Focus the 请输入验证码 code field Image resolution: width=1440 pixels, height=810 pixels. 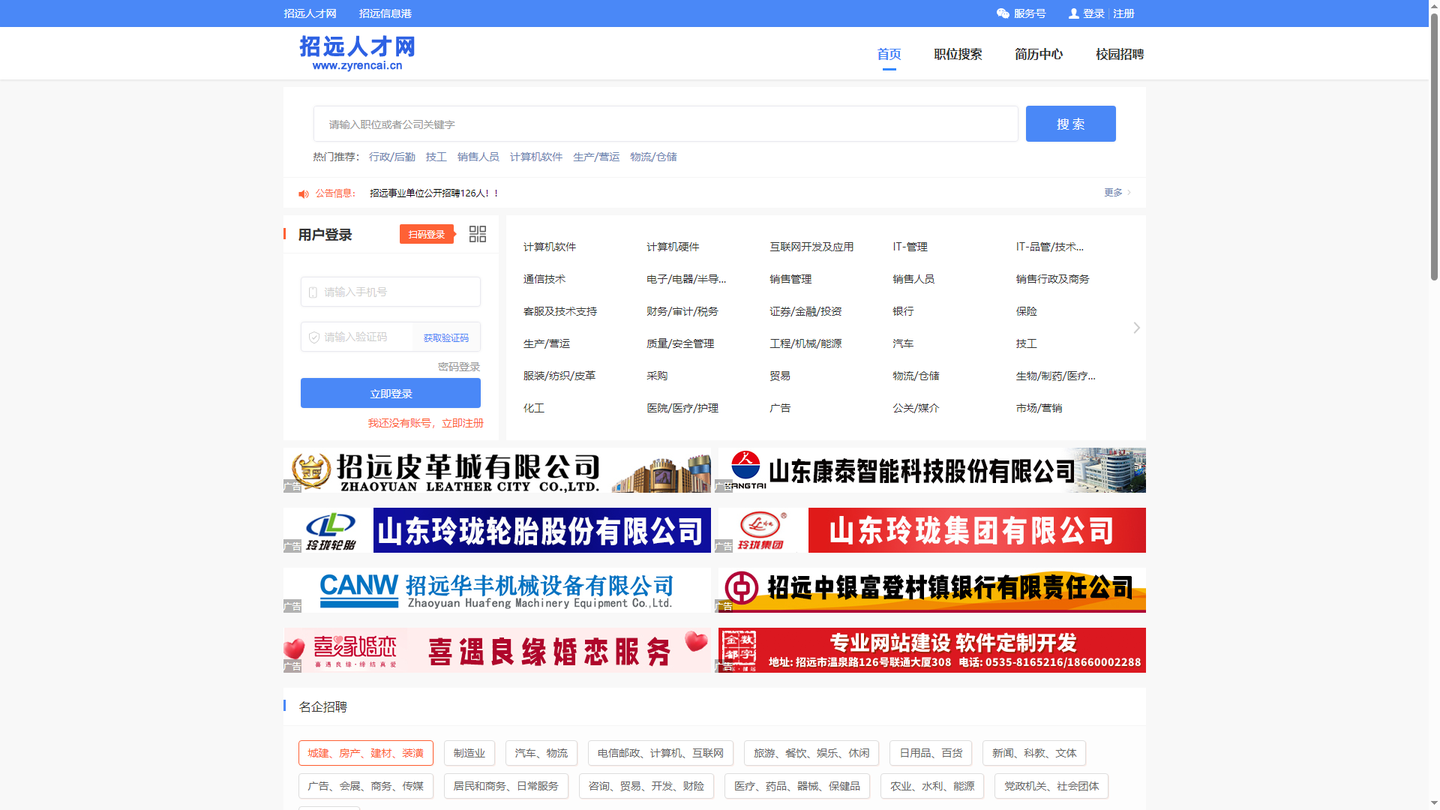(357, 337)
